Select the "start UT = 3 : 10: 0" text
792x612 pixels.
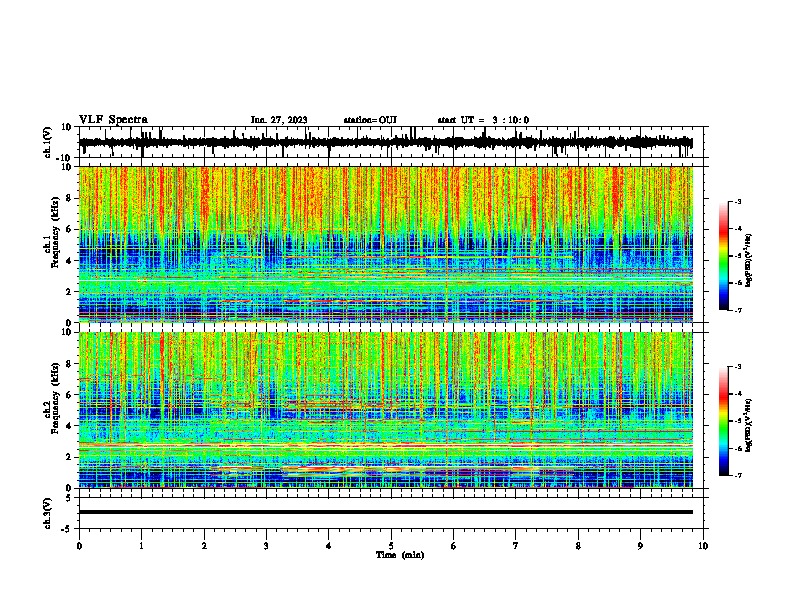pos(483,120)
